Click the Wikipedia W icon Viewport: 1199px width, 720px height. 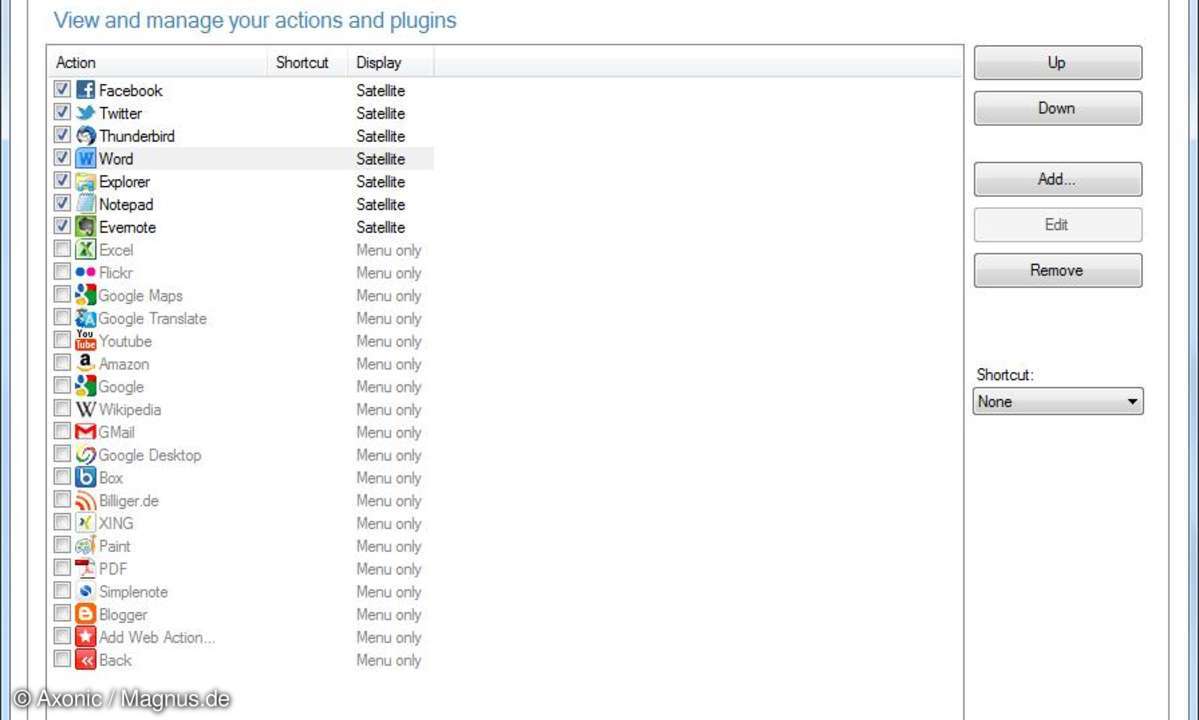tap(86, 410)
